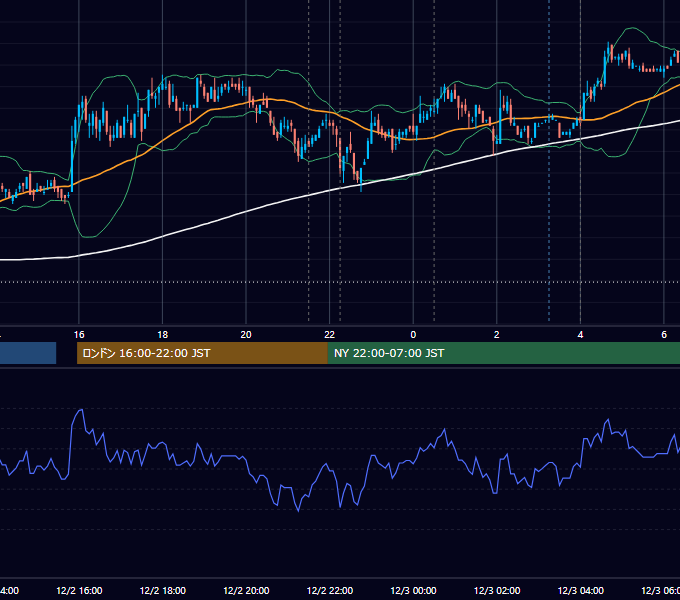Click the hour label 16 on the upper axis
680x600 pixels.
pos(79,334)
